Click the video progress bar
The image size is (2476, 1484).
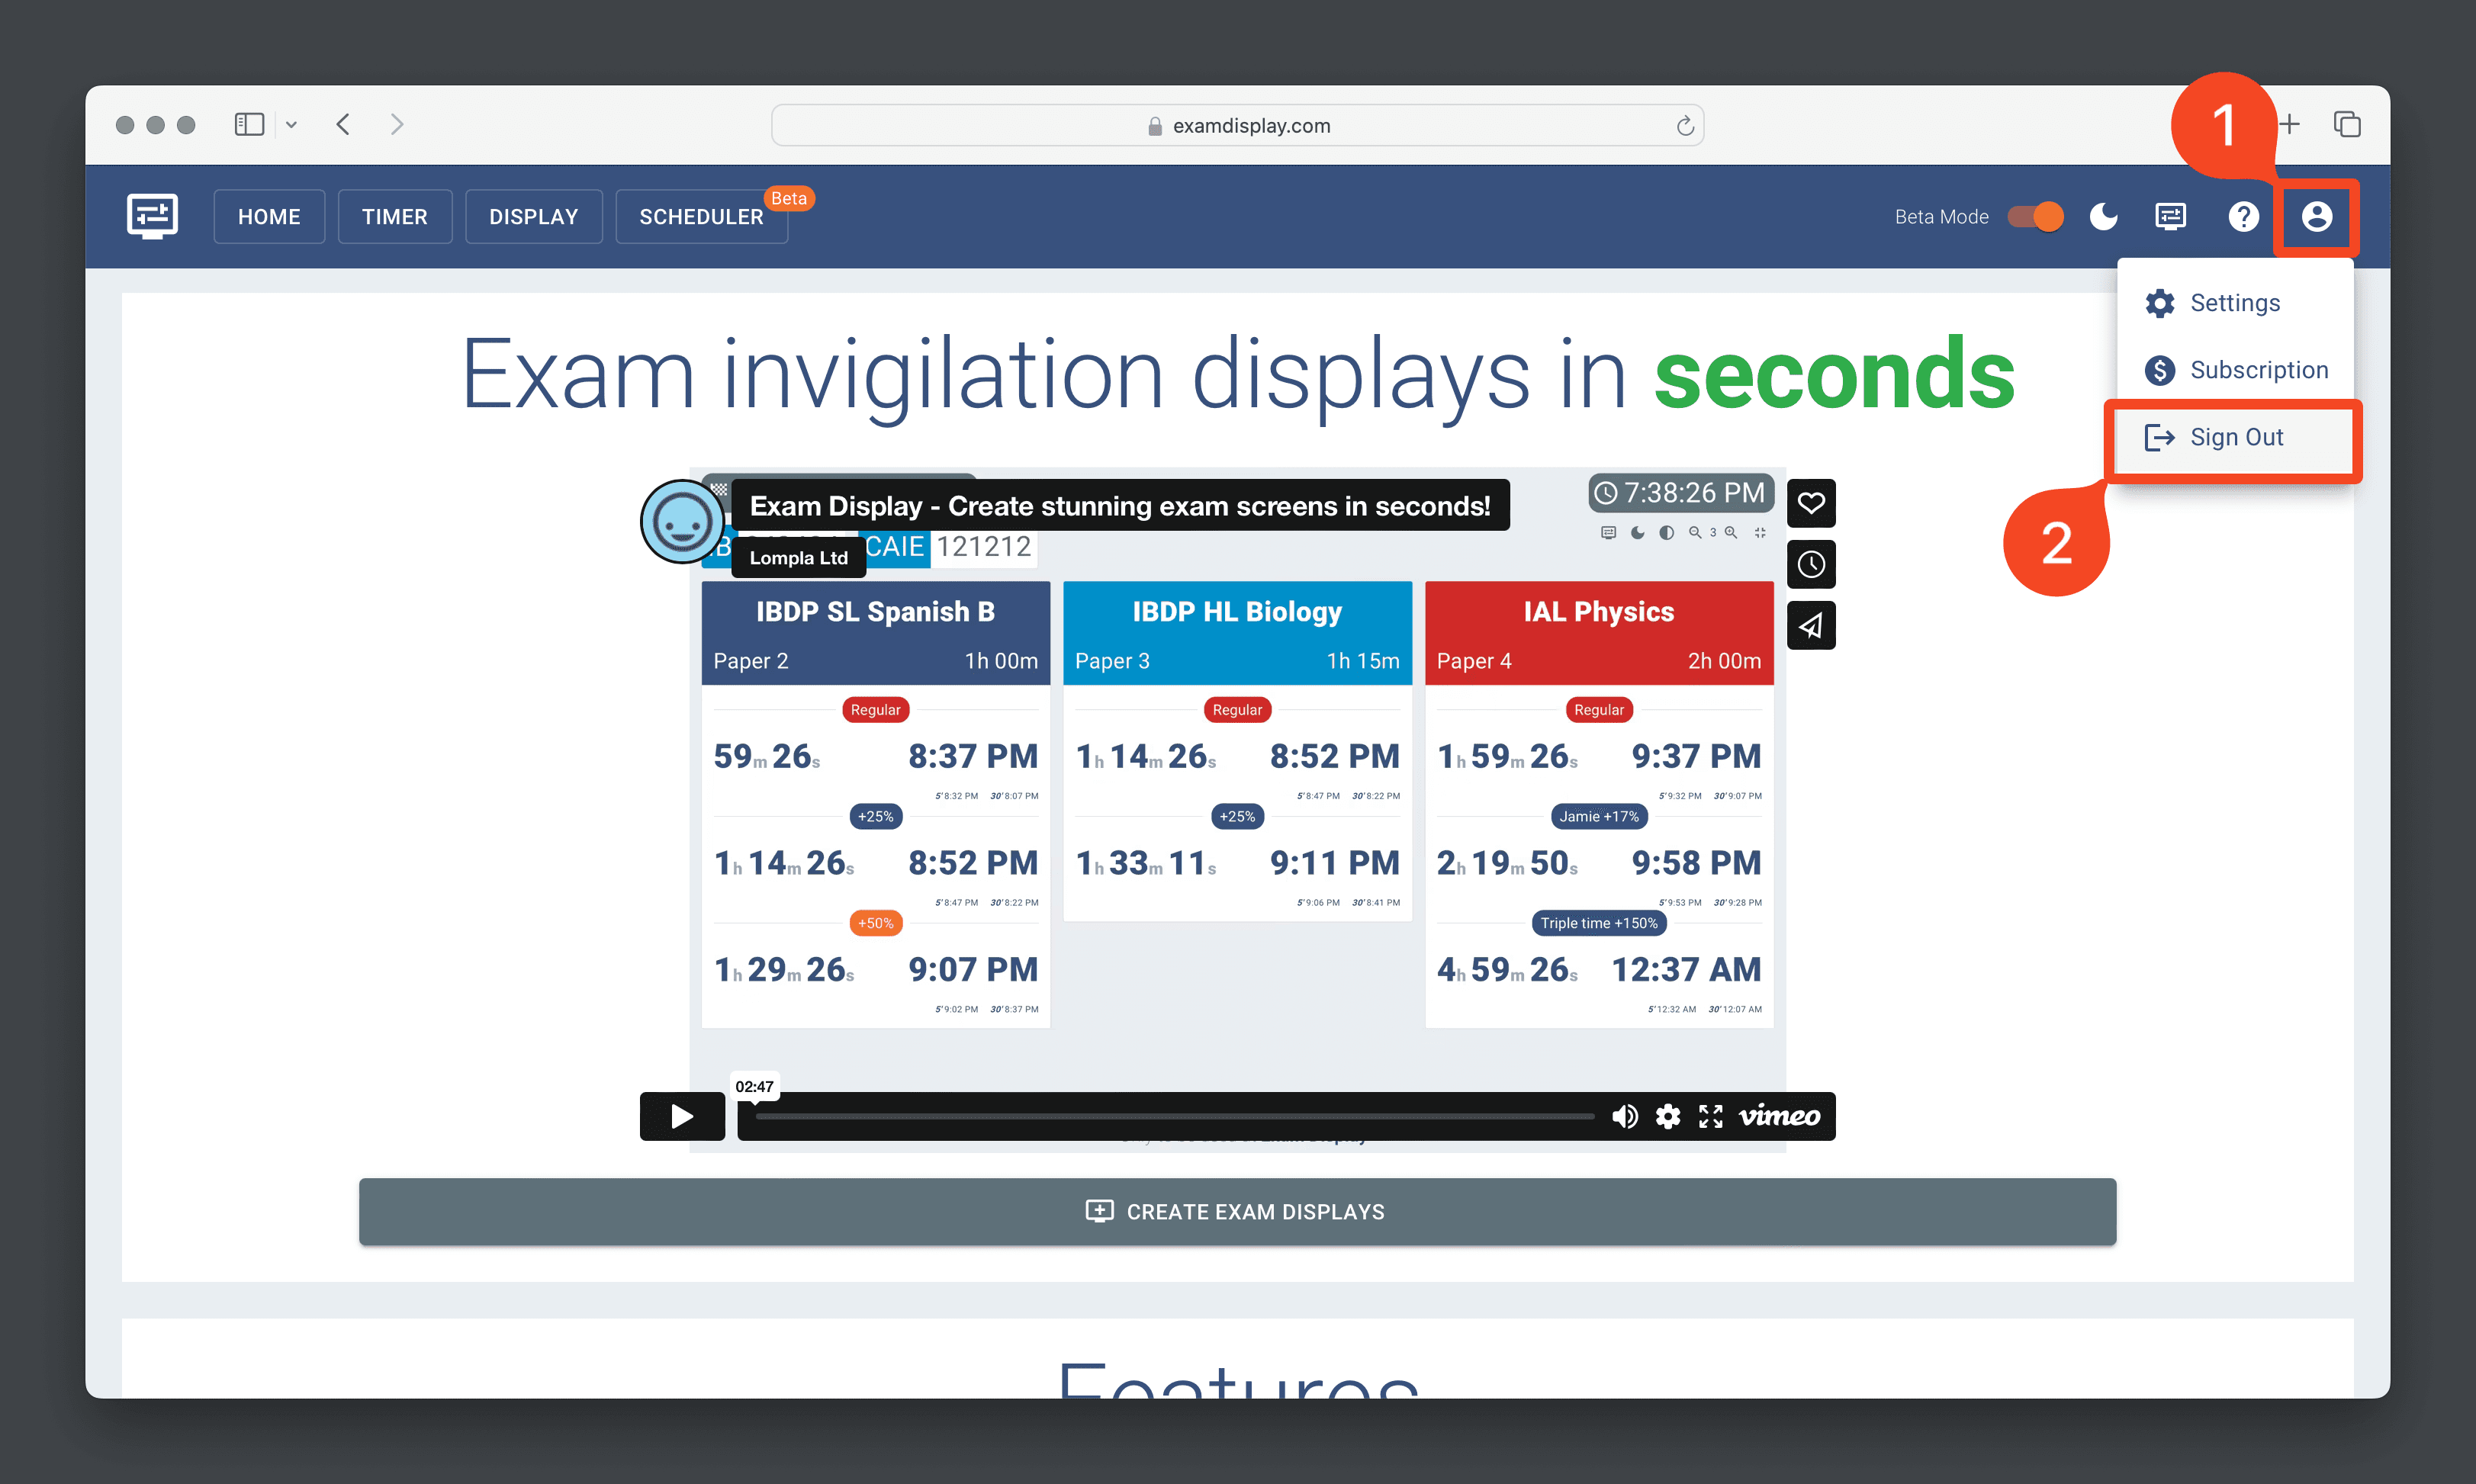point(1175,1116)
